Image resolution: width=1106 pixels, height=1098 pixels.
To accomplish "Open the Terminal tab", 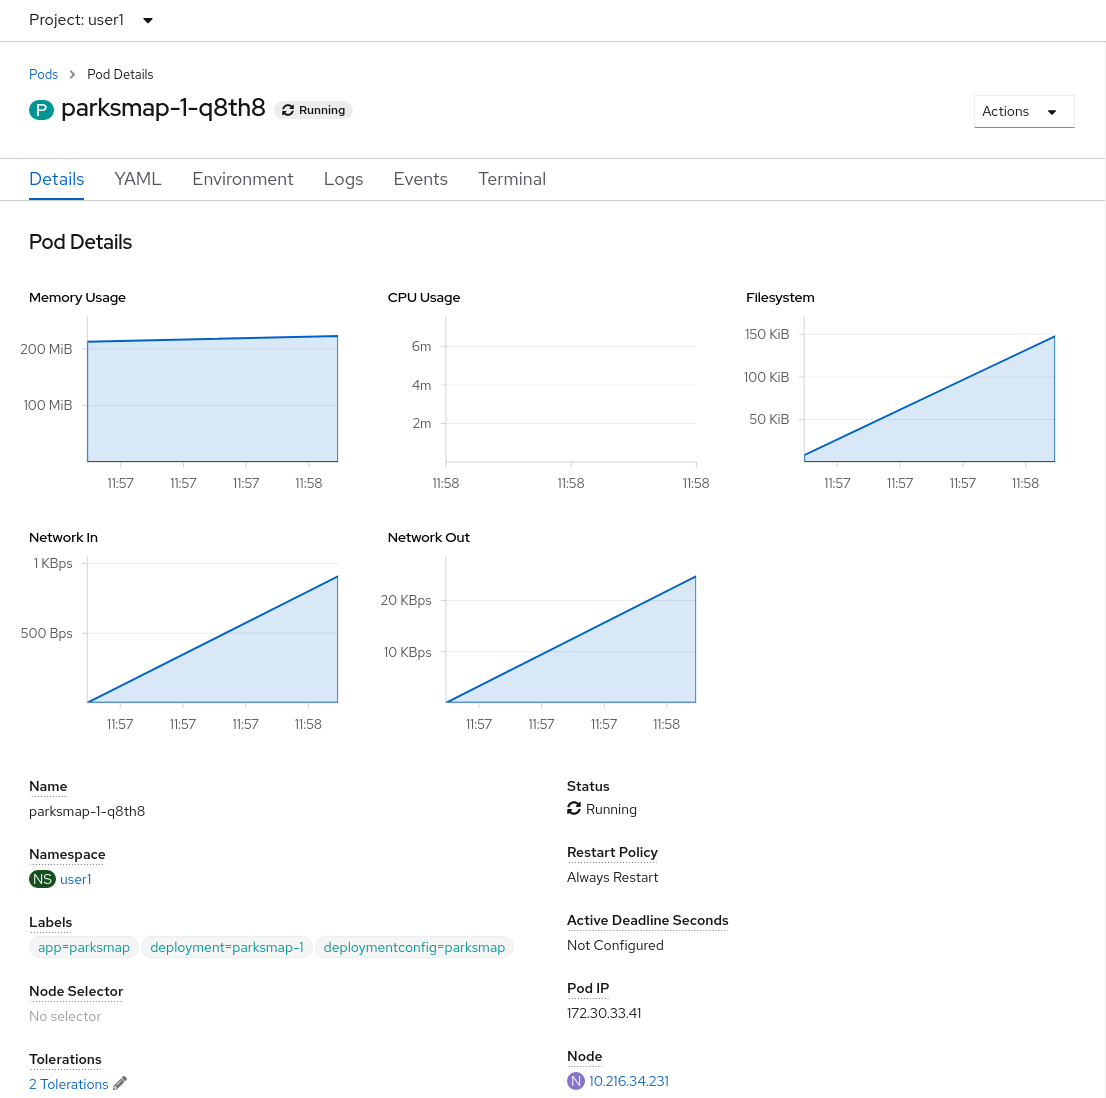I will tap(512, 179).
